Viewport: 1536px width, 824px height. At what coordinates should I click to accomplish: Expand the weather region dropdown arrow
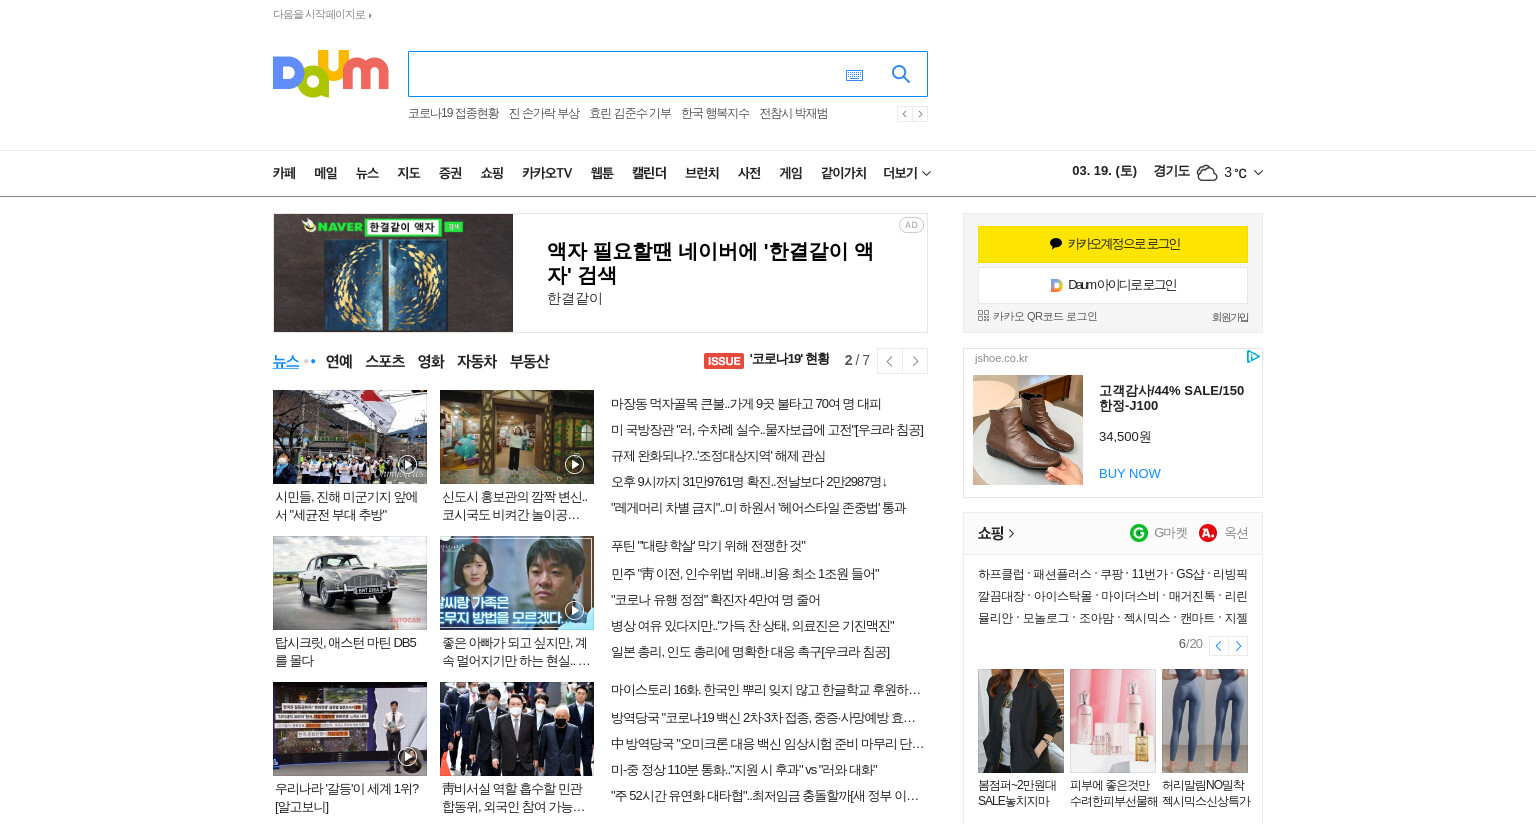[1258, 173]
